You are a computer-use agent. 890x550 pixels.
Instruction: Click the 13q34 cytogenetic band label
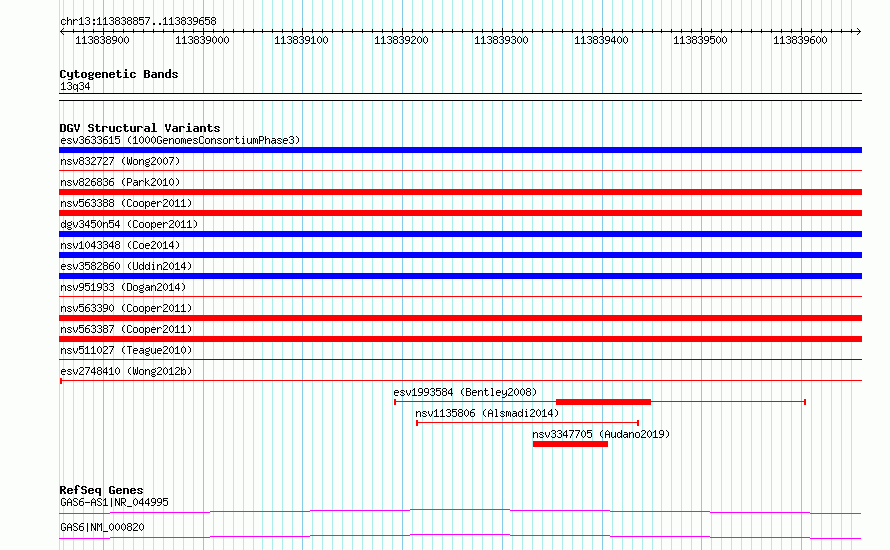[75, 86]
